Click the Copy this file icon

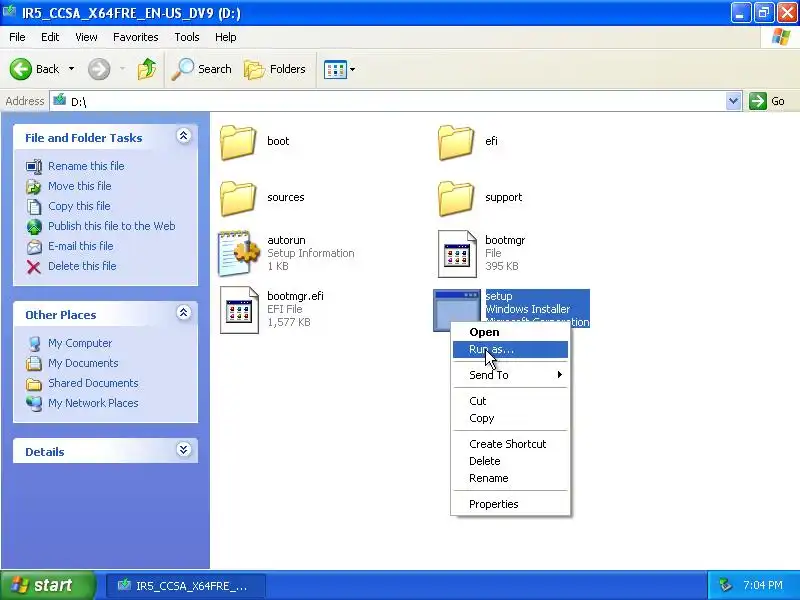(34, 207)
